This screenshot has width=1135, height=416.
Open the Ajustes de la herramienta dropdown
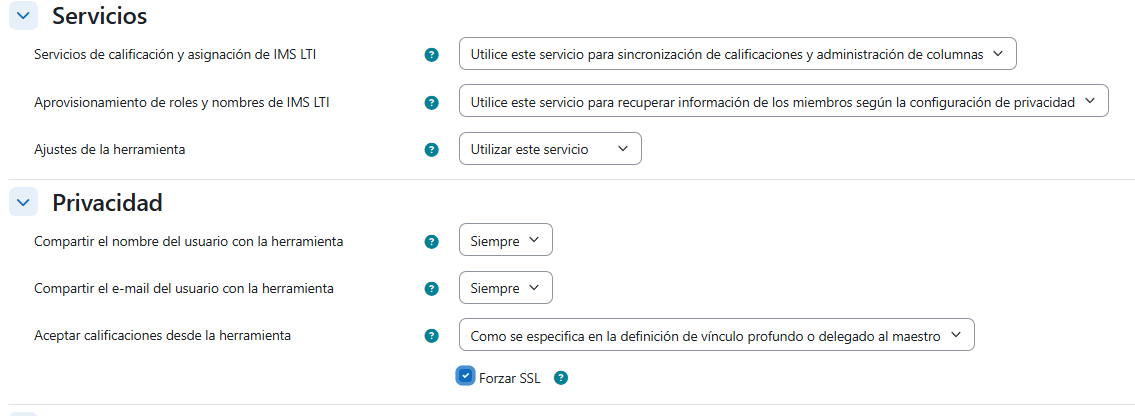[549, 149]
